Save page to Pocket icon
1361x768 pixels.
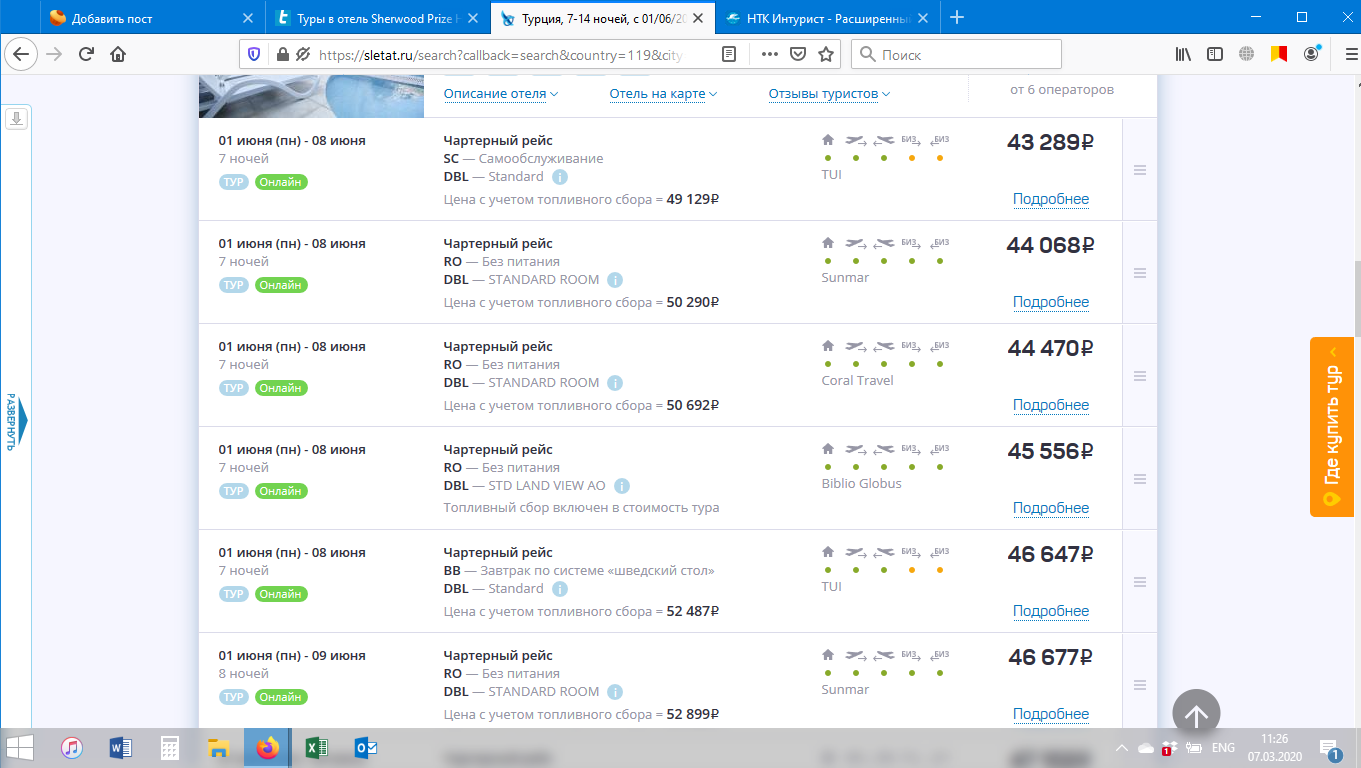[x=798, y=54]
